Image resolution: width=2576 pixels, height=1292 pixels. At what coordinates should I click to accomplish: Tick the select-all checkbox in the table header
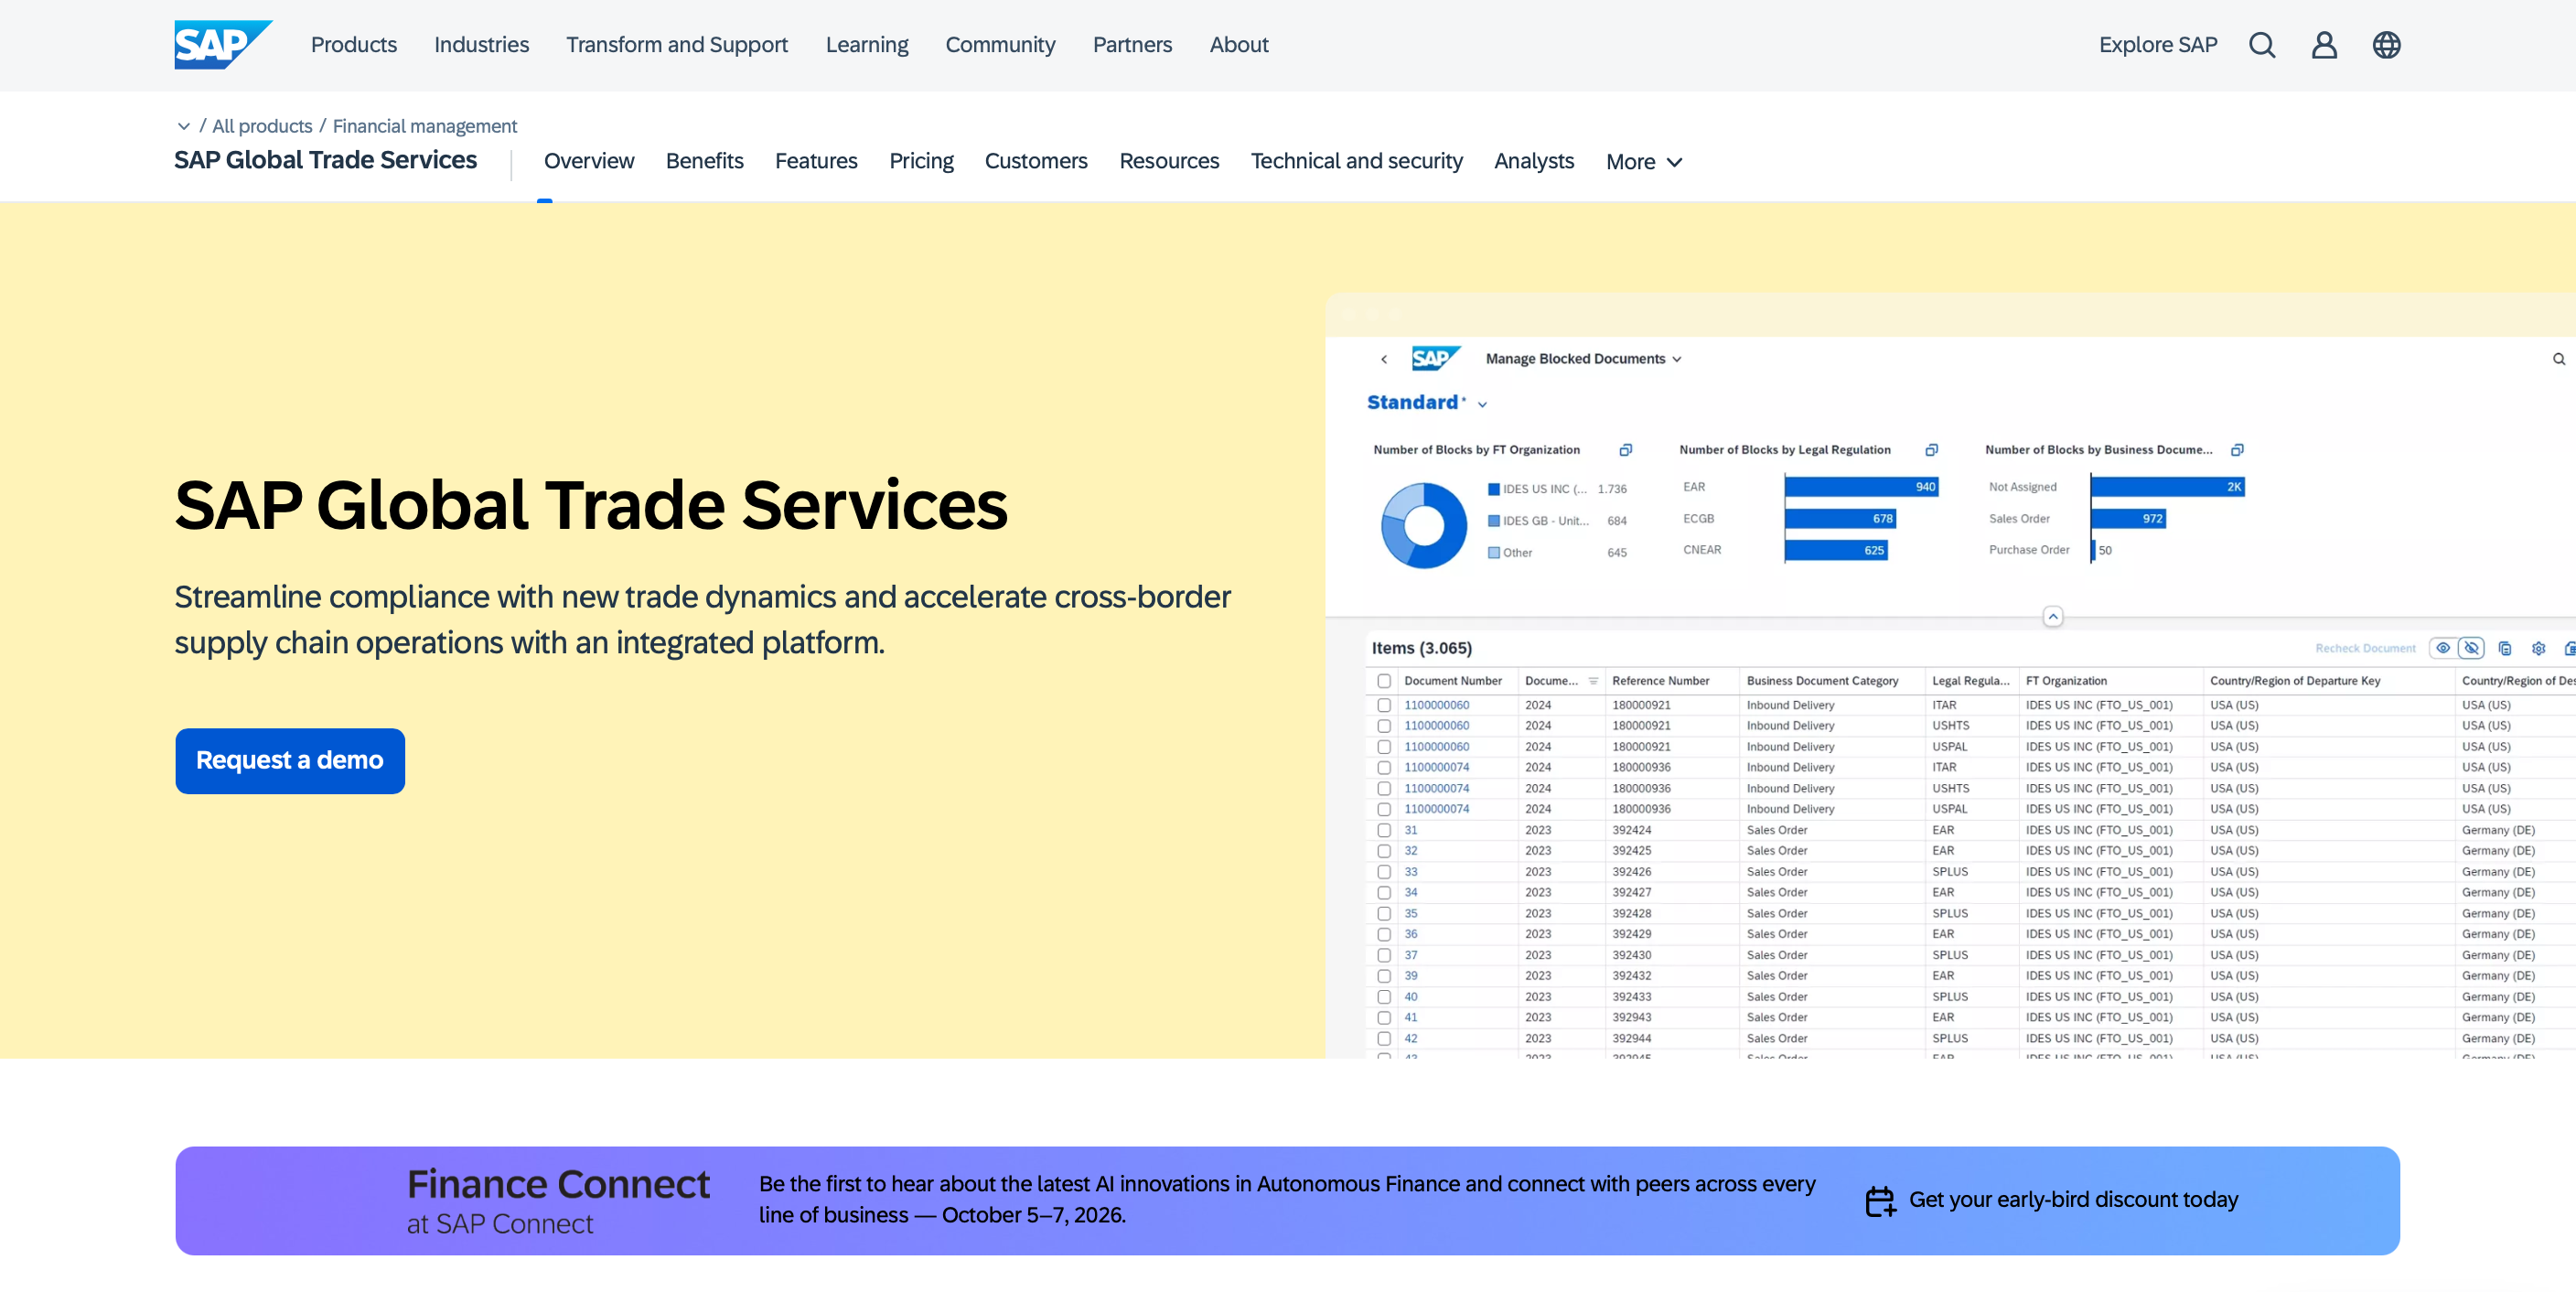1384,681
